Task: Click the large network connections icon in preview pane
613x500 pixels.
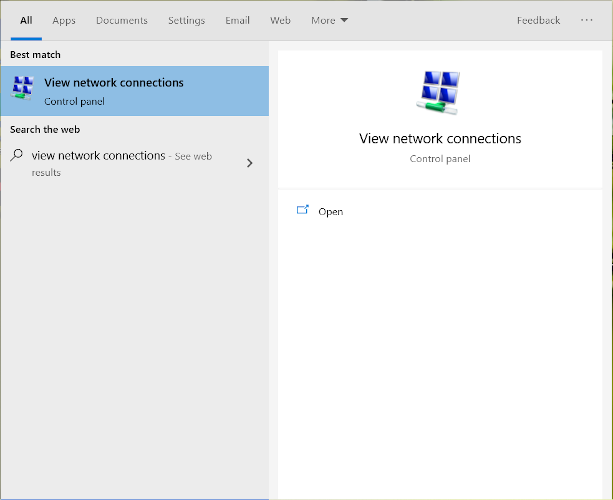Action: [440, 93]
